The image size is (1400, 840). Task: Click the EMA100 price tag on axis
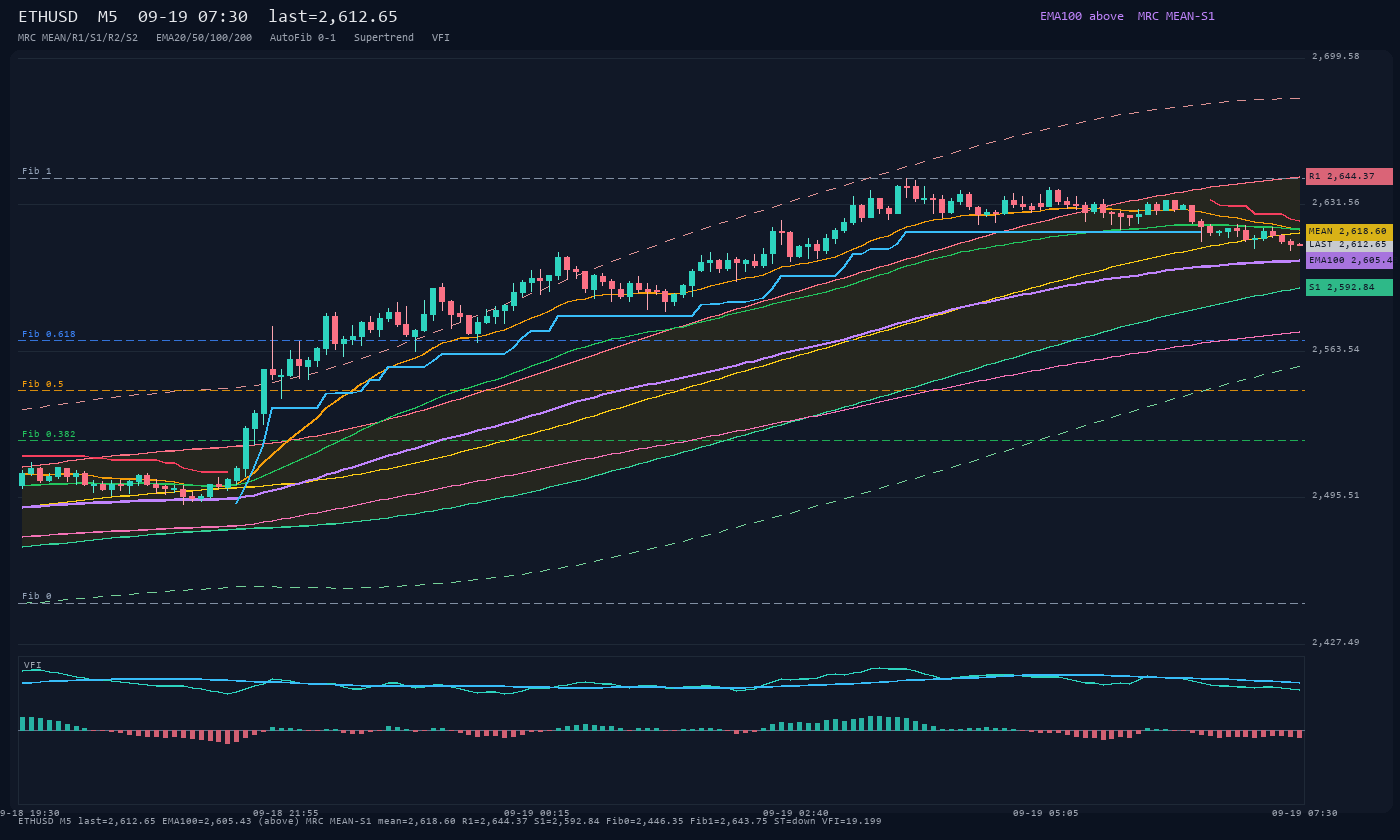coord(1349,260)
